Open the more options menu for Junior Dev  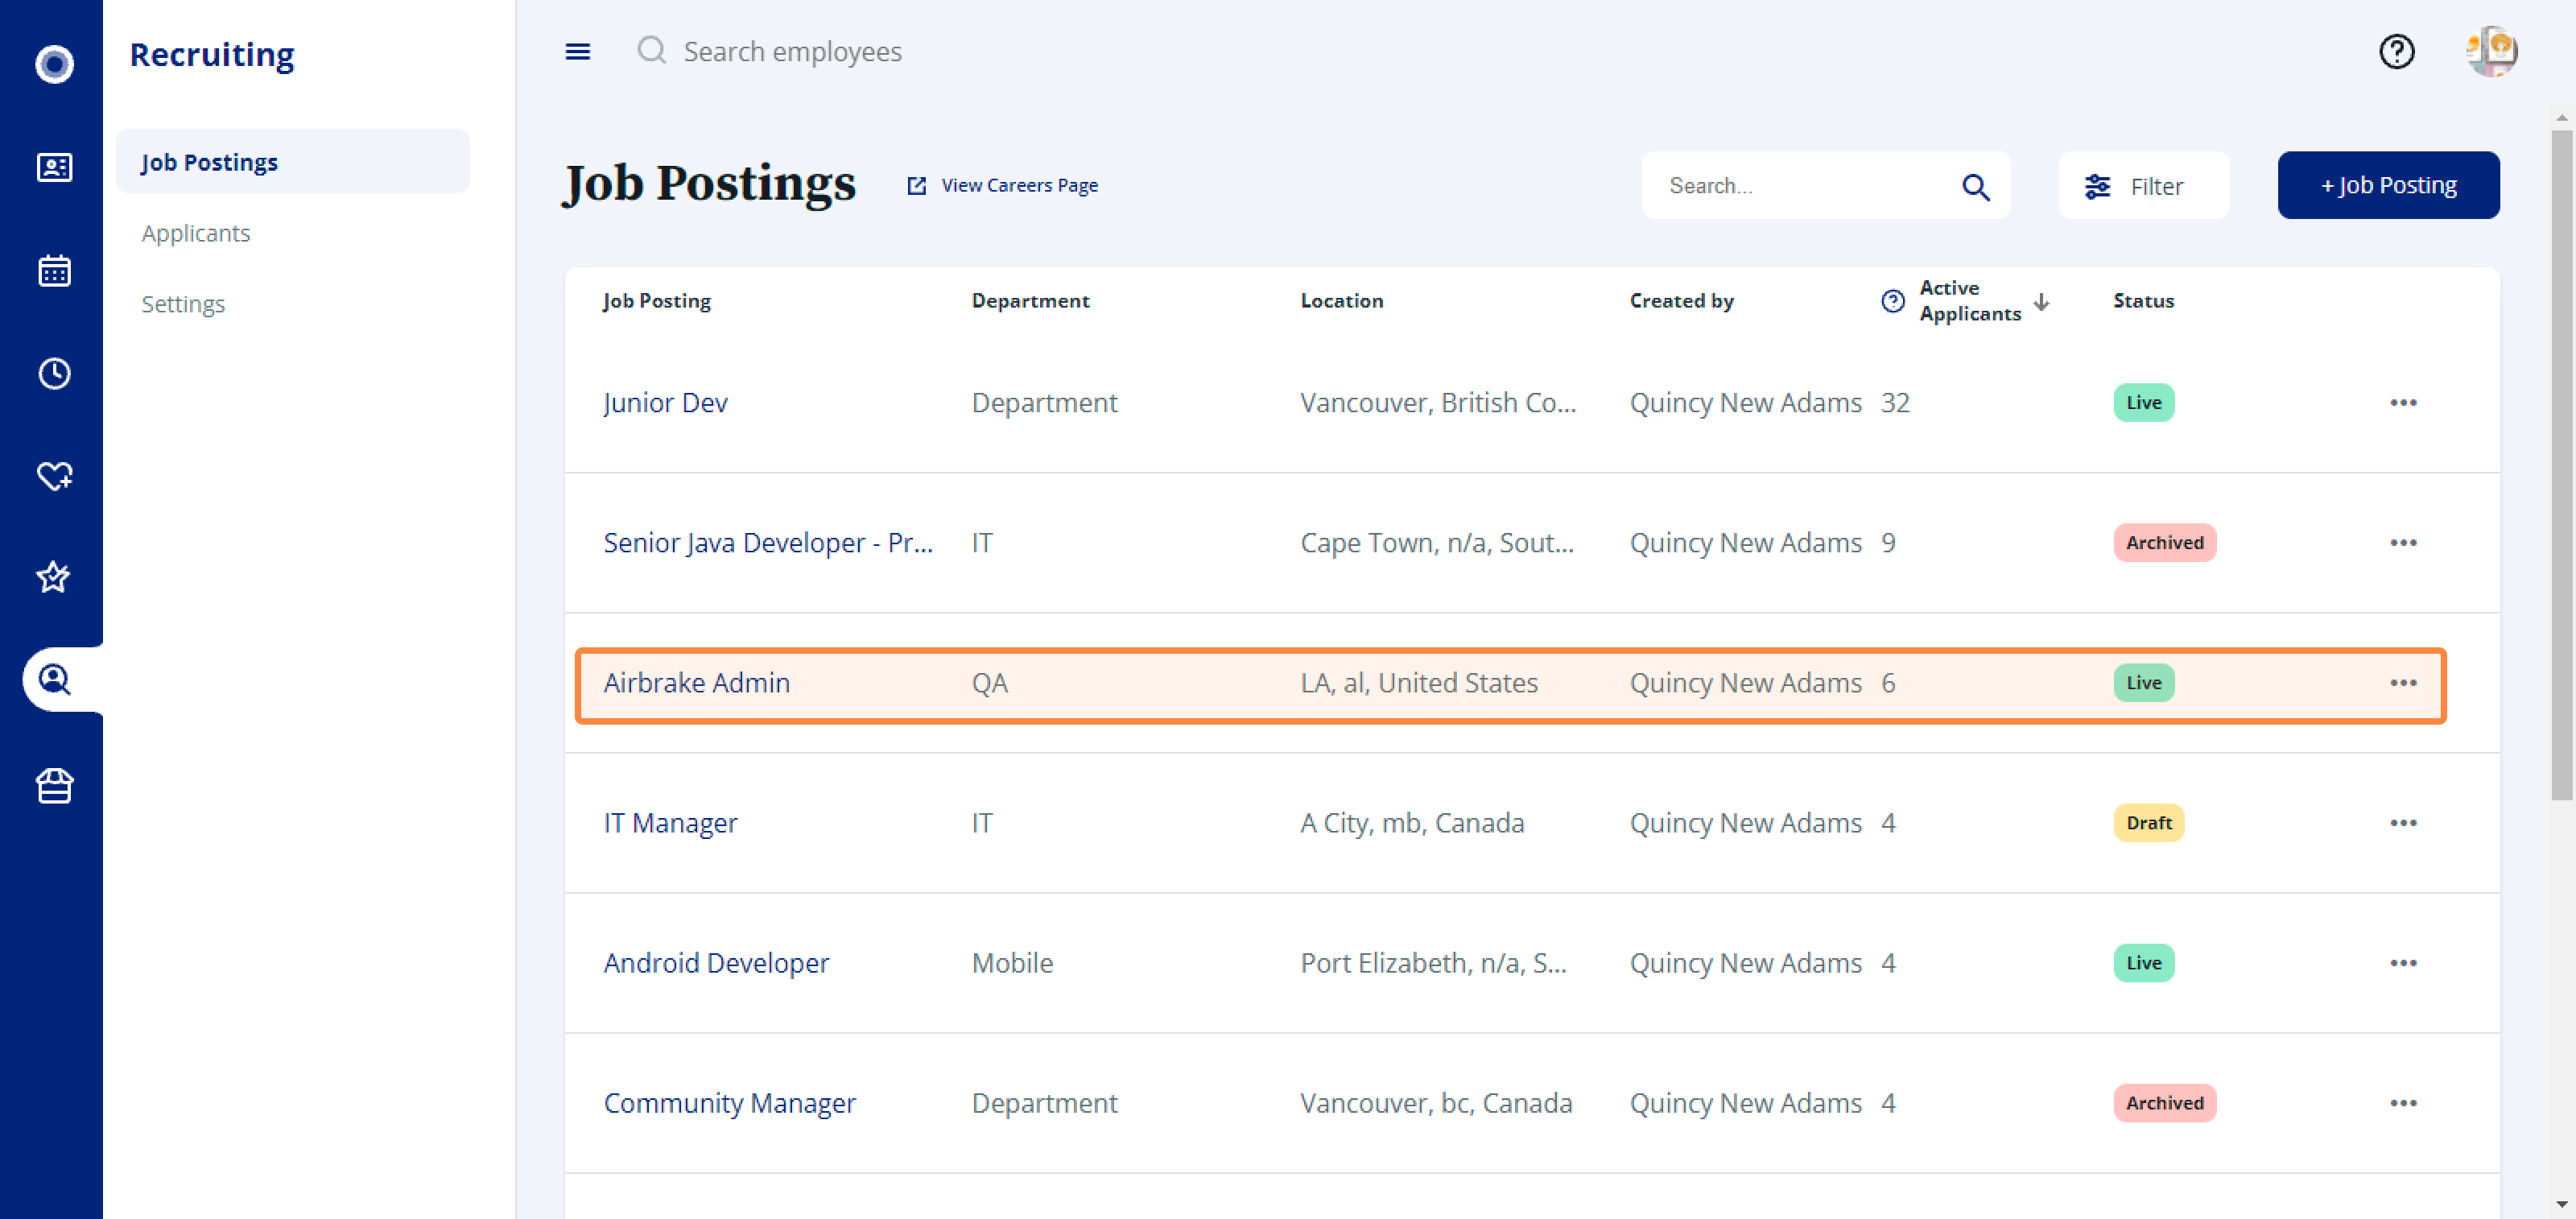coord(2403,403)
